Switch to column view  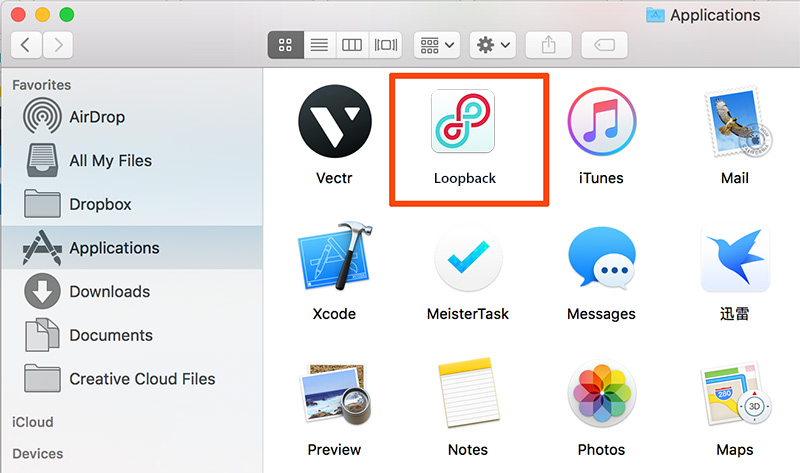click(x=352, y=45)
